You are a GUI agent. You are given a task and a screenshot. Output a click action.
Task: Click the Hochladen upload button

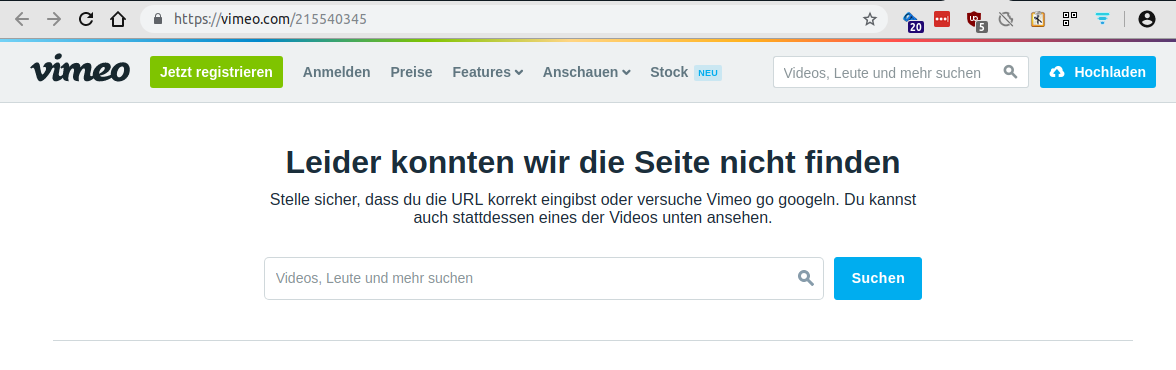tap(1098, 72)
